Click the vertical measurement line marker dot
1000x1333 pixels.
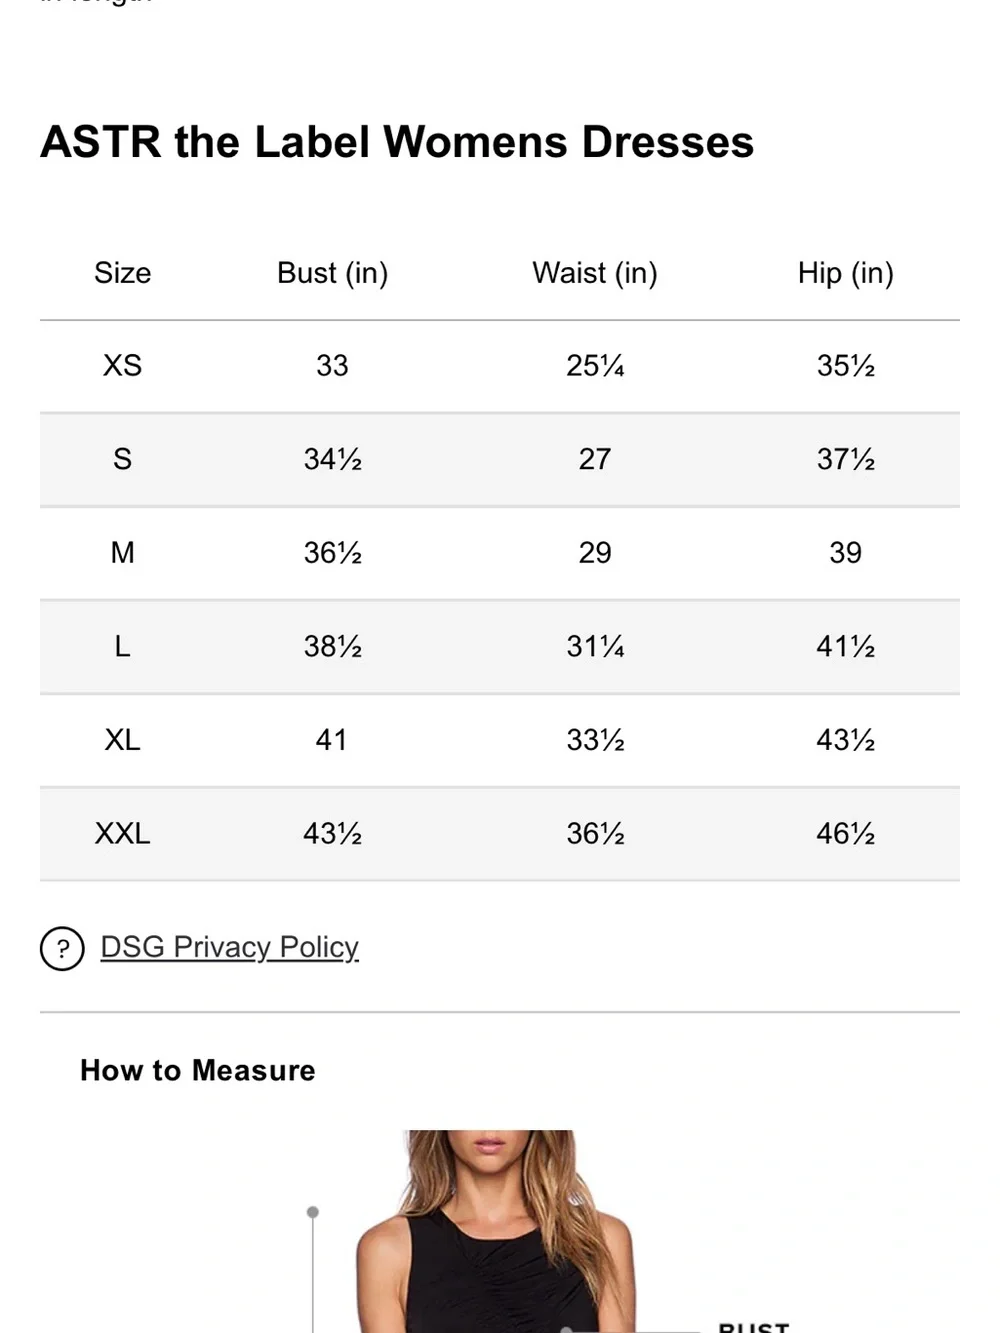pos(313,1212)
